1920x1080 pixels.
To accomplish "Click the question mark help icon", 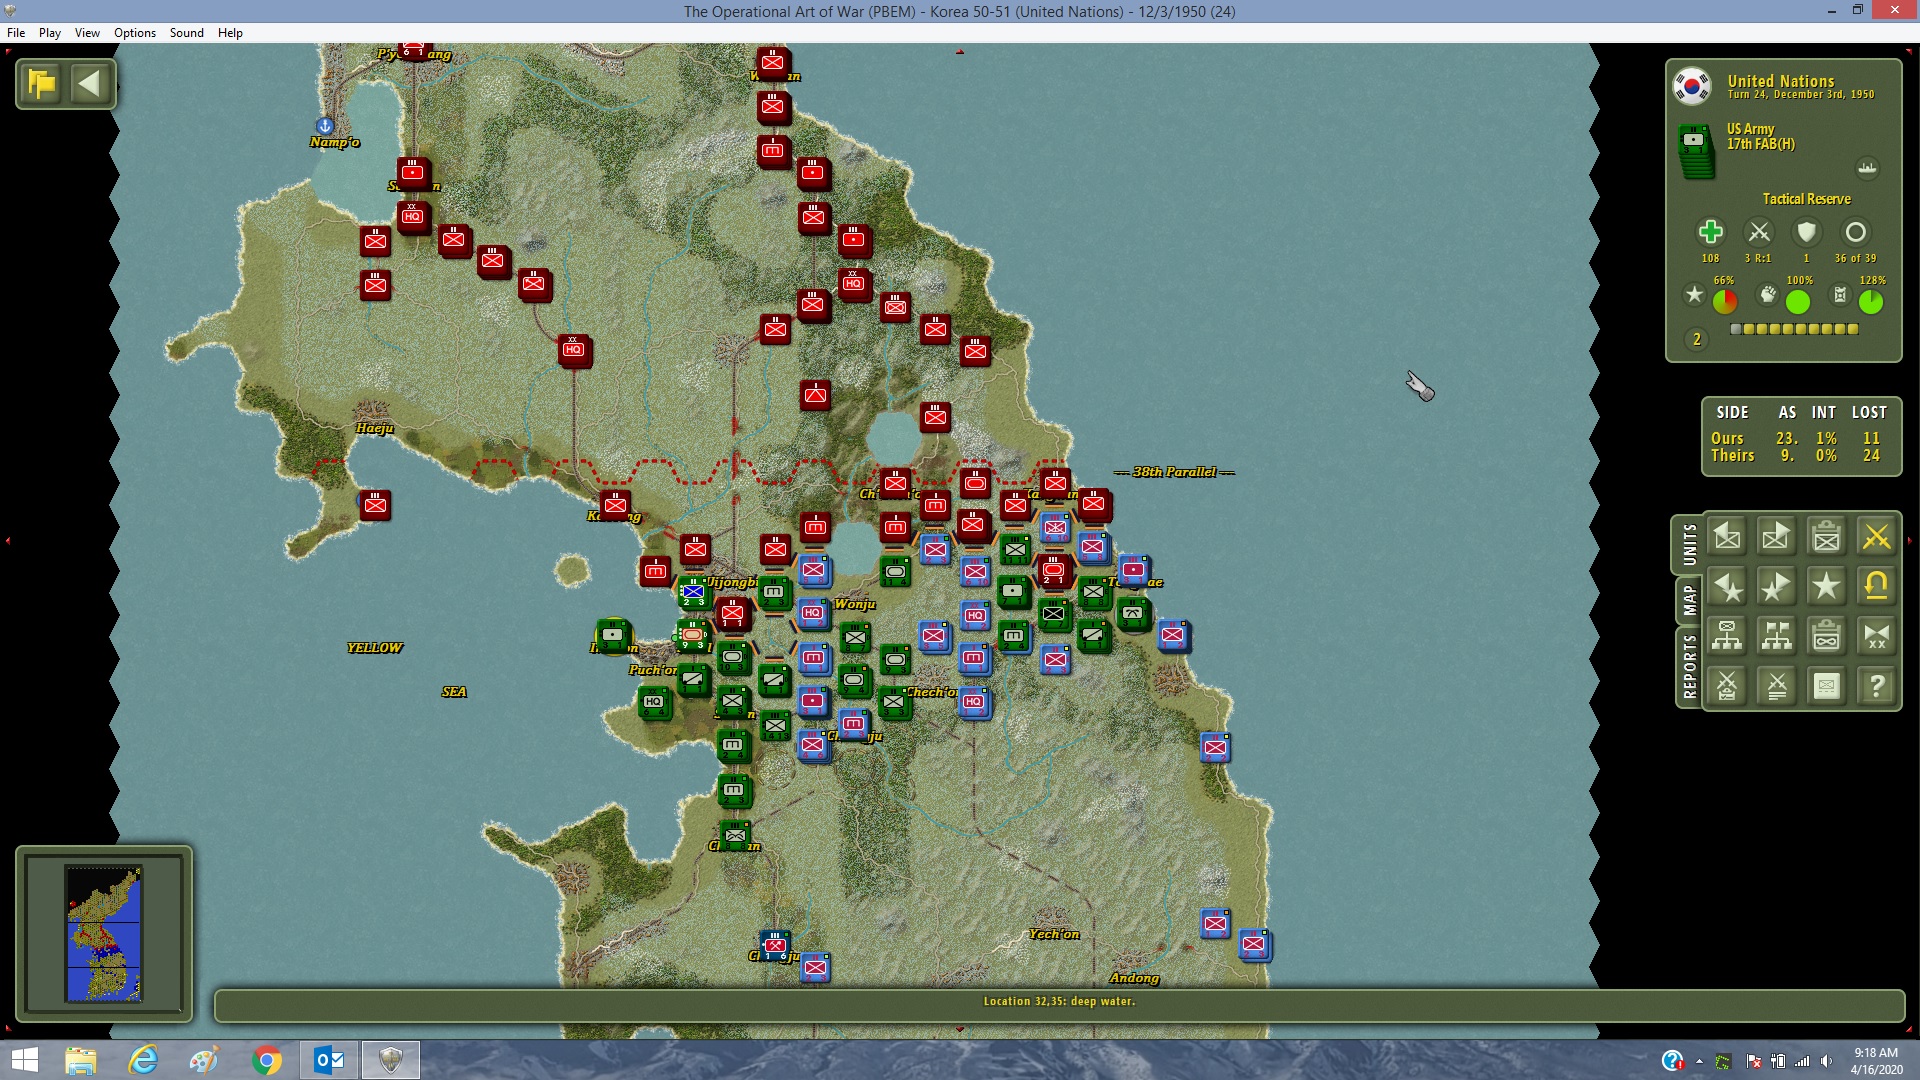I will pyautogui.click(x=1877, y=686).
